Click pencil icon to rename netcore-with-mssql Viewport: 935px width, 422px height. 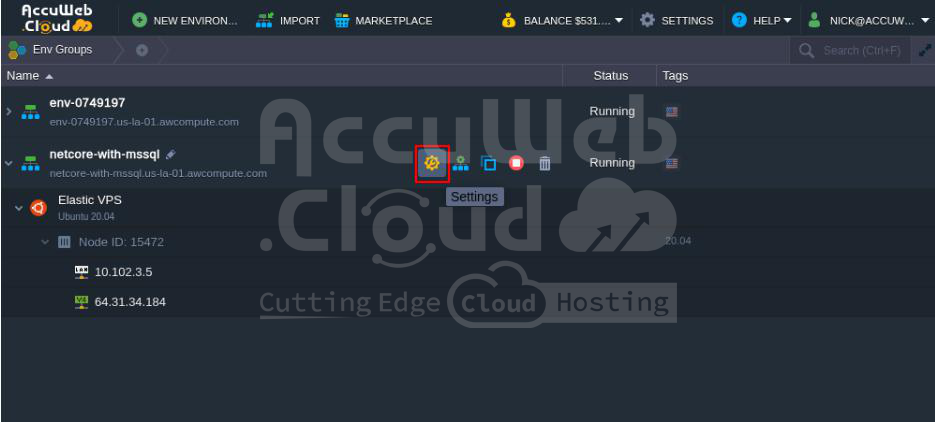(171, 155)
